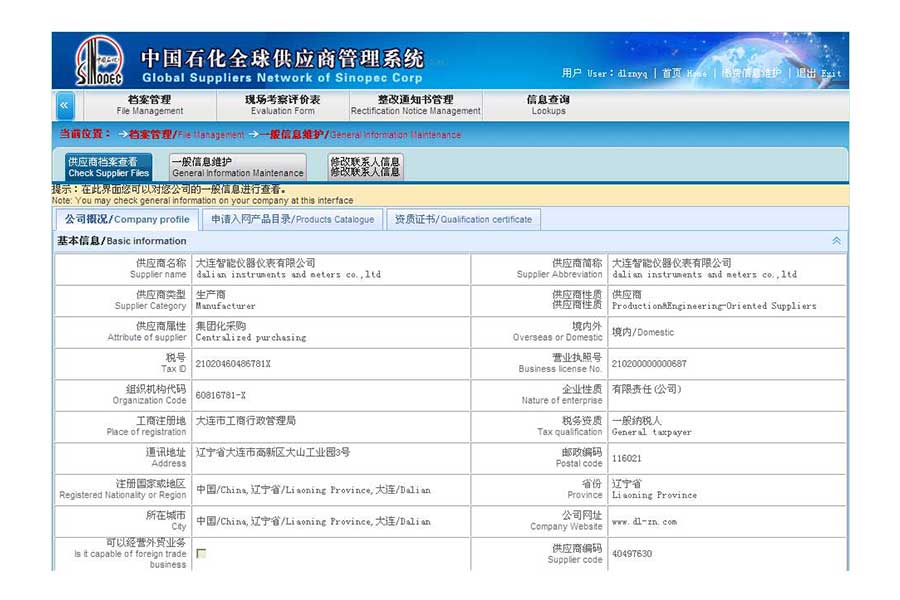Screen dimensions: 900x600
Task: Click the Tax ID value field
Action: (233, 364)
